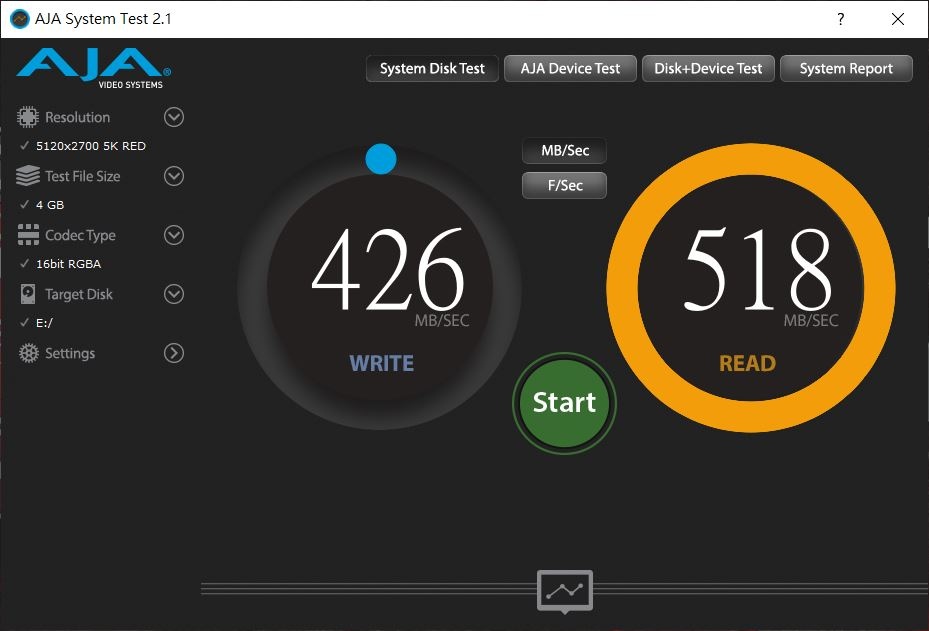Click the Target Disk drive icon
The image size is (929, 631).
tap(28, 294)
